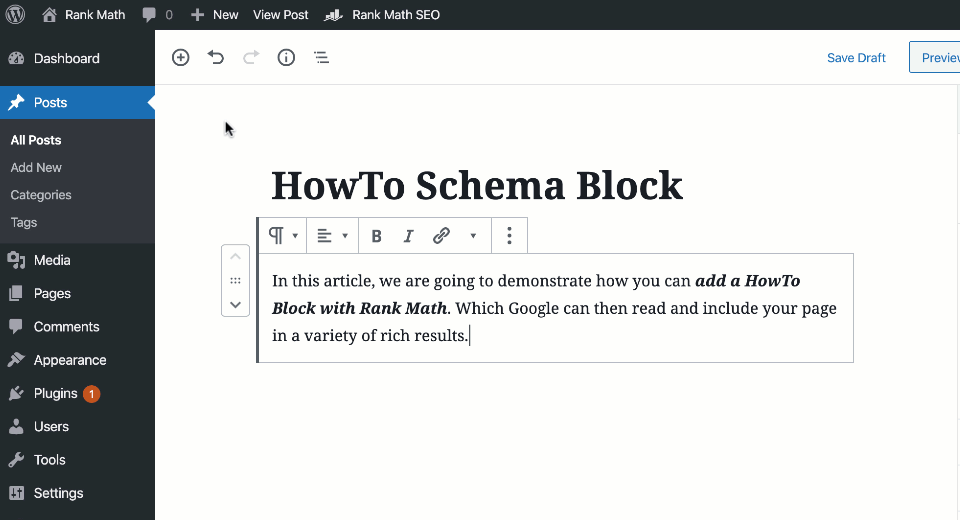Open Tags under Posts
The height and width of the screenshot is (520, 960).
(x=24, y=222)
